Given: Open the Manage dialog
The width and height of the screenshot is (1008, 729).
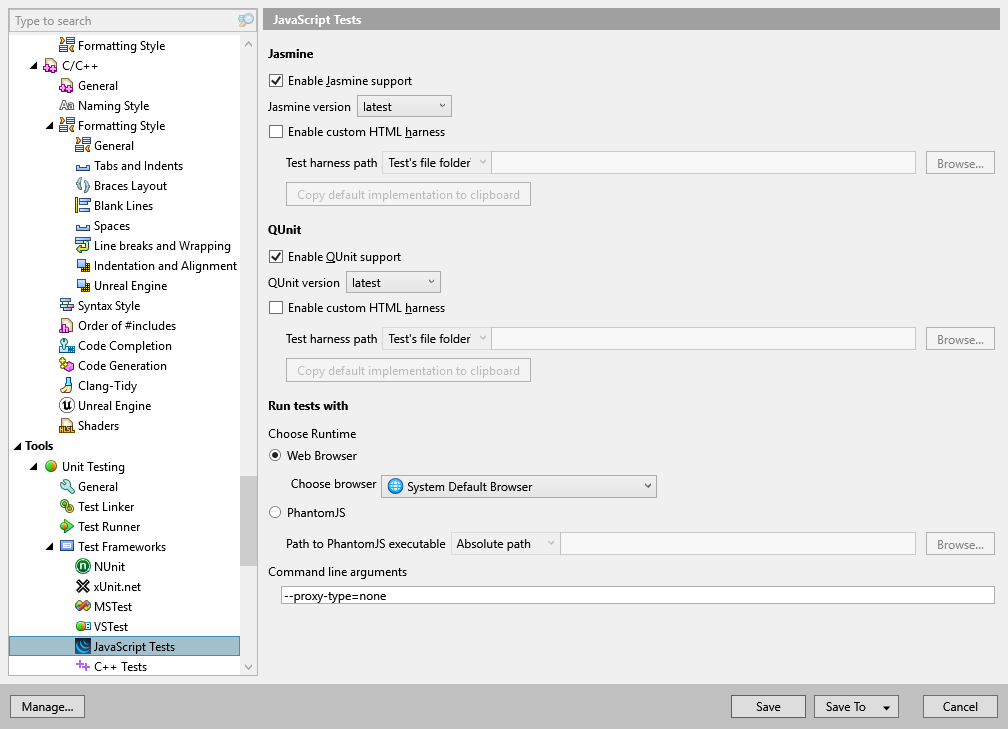Looking at the screenshot, I should pyautogui.click(x=47, y=706).
